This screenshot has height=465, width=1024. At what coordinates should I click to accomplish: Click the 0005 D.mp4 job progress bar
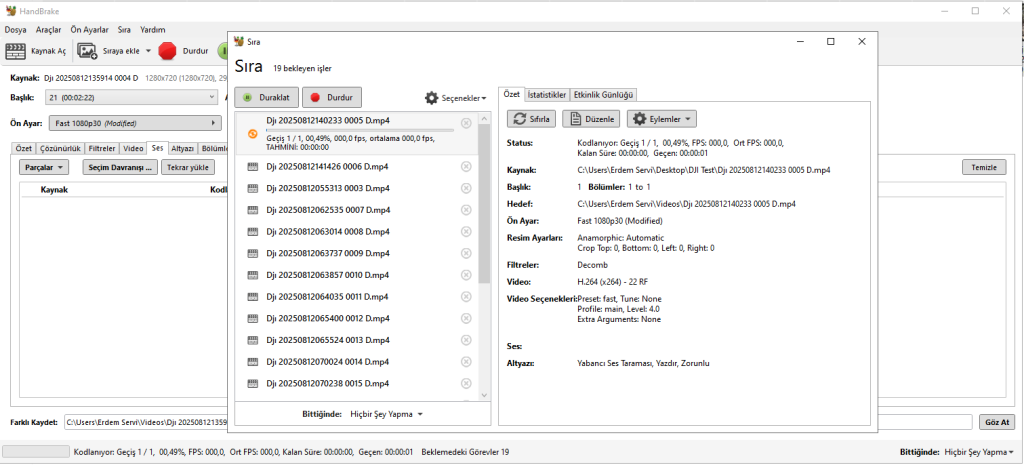click(360, 130)
